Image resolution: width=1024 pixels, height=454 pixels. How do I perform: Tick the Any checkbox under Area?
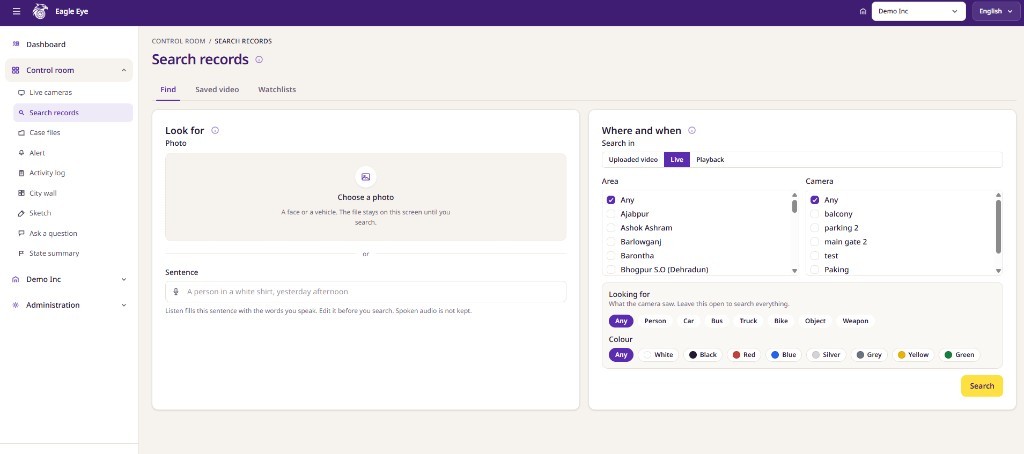pyautogui.click(x=611, y=200)
